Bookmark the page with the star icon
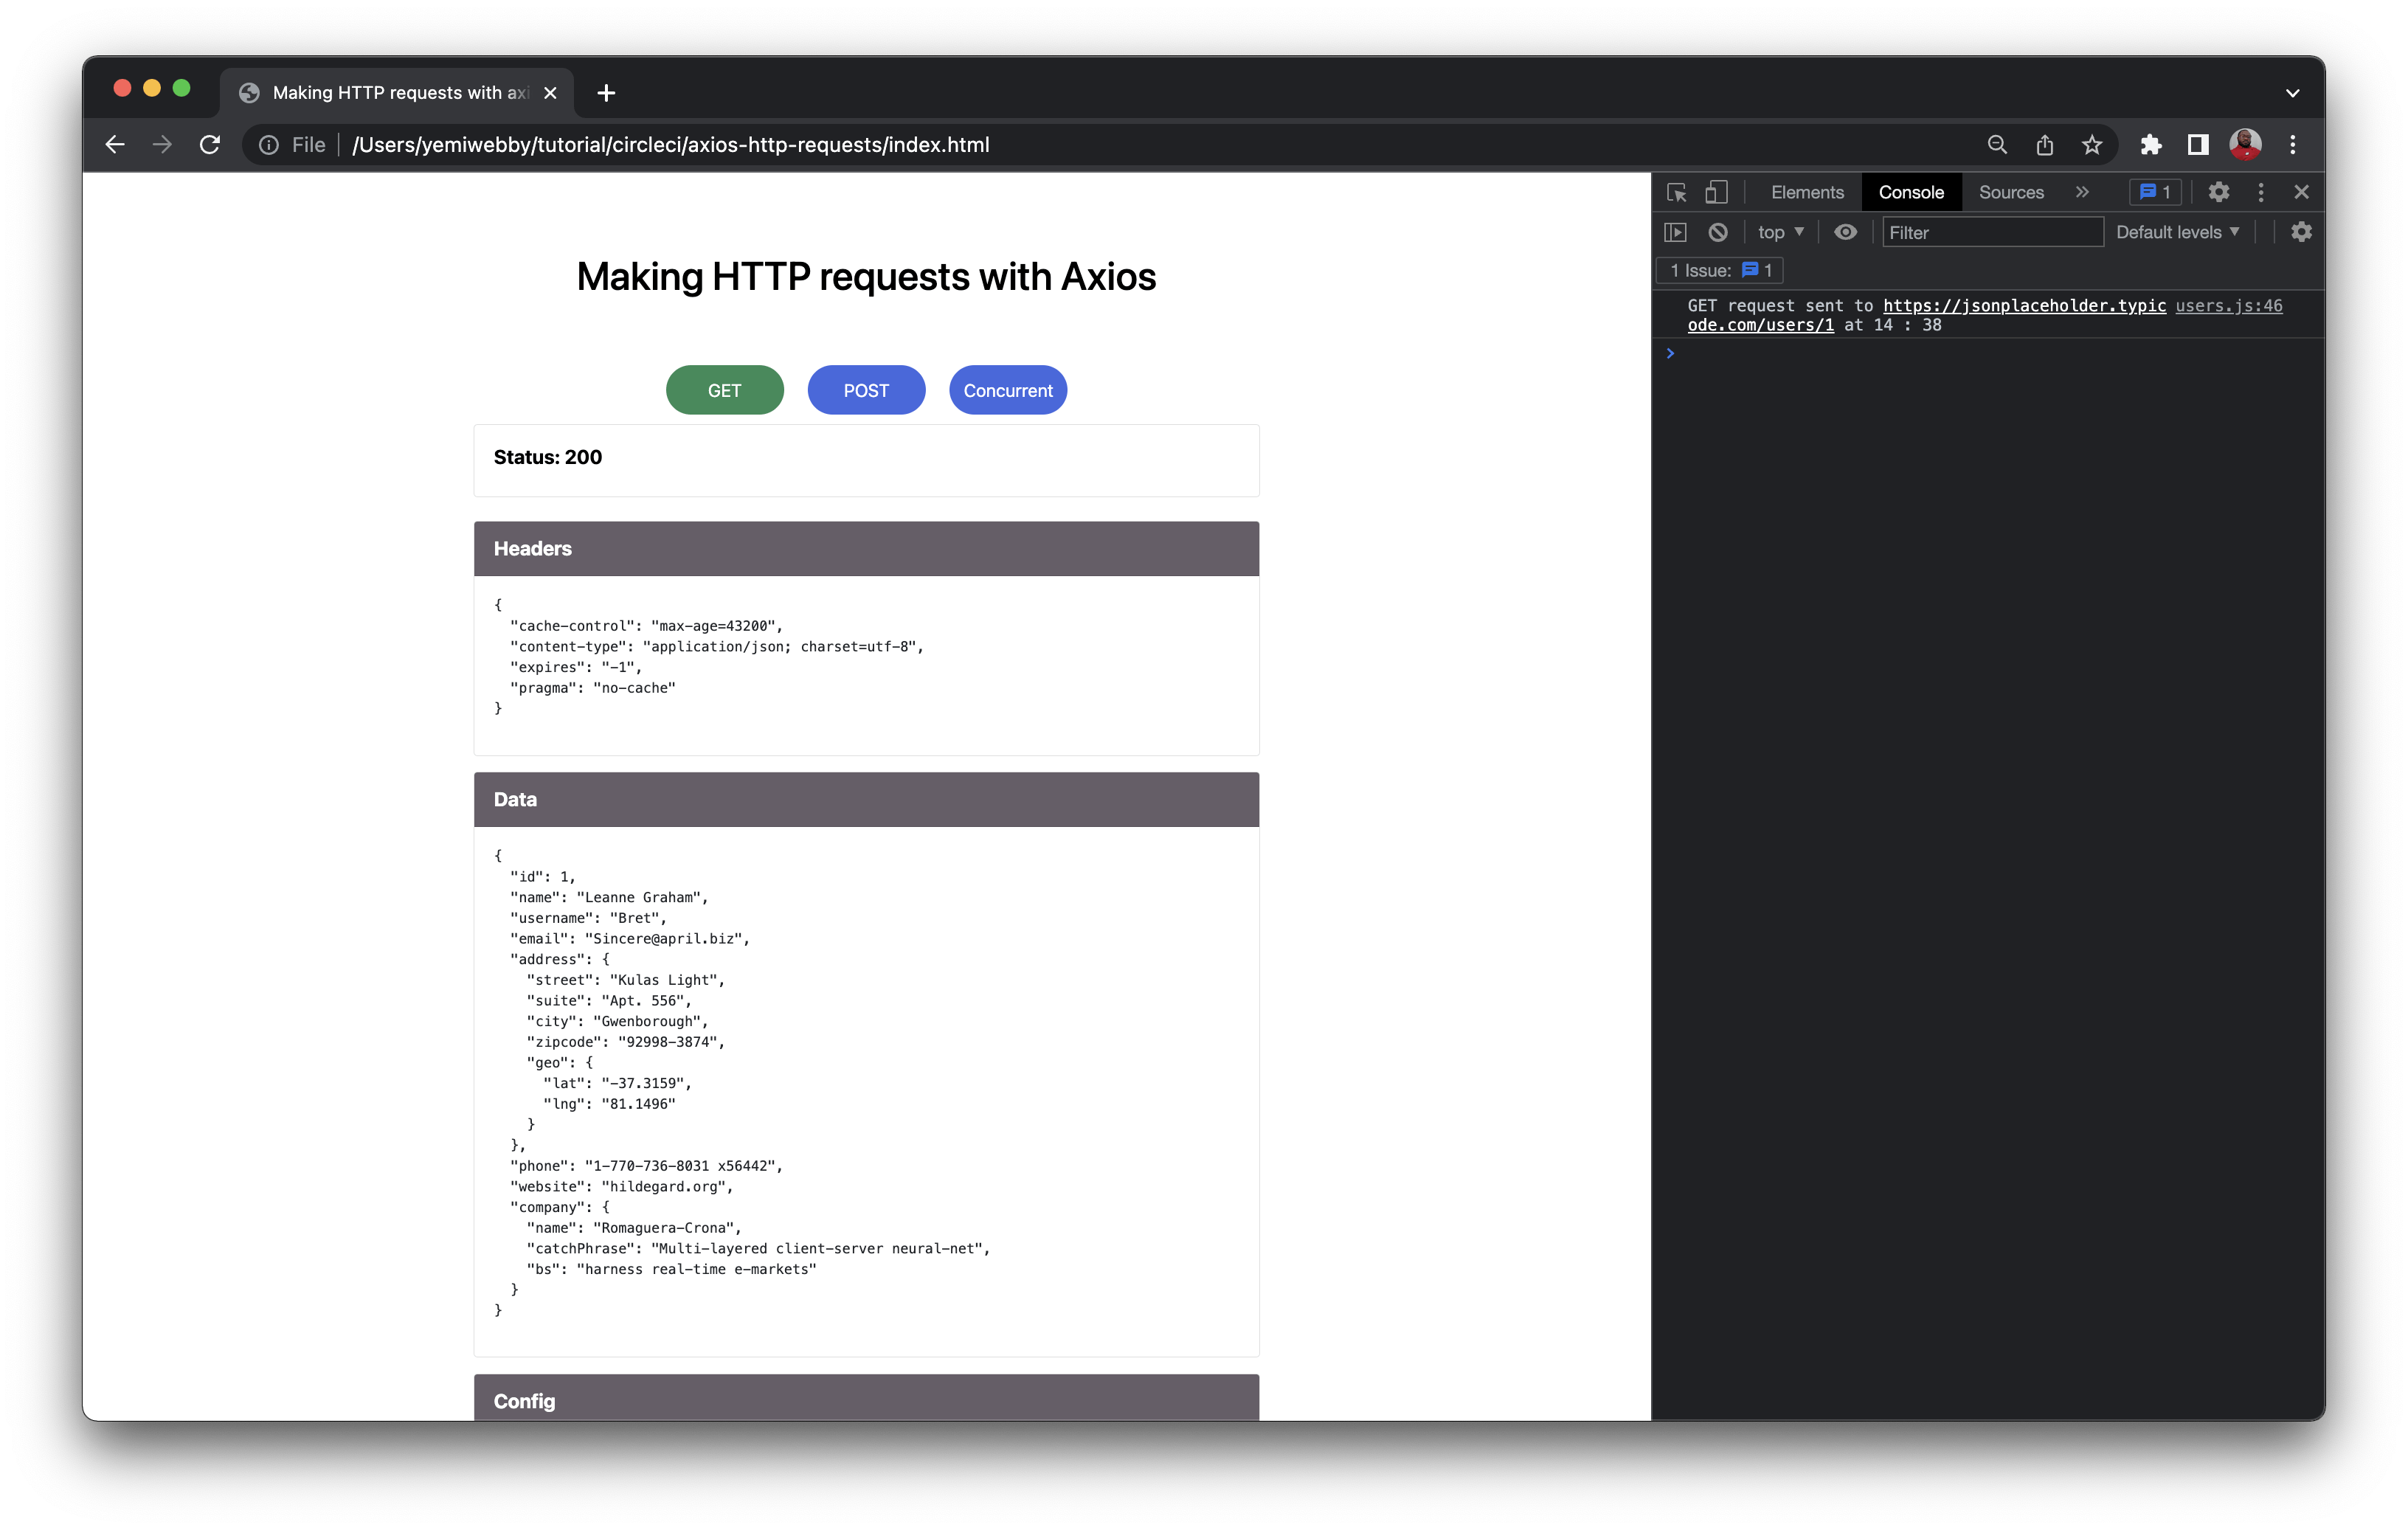Image resolution: width=2408 pixels, height=1530 pixels. click(x=2092, y=145)
